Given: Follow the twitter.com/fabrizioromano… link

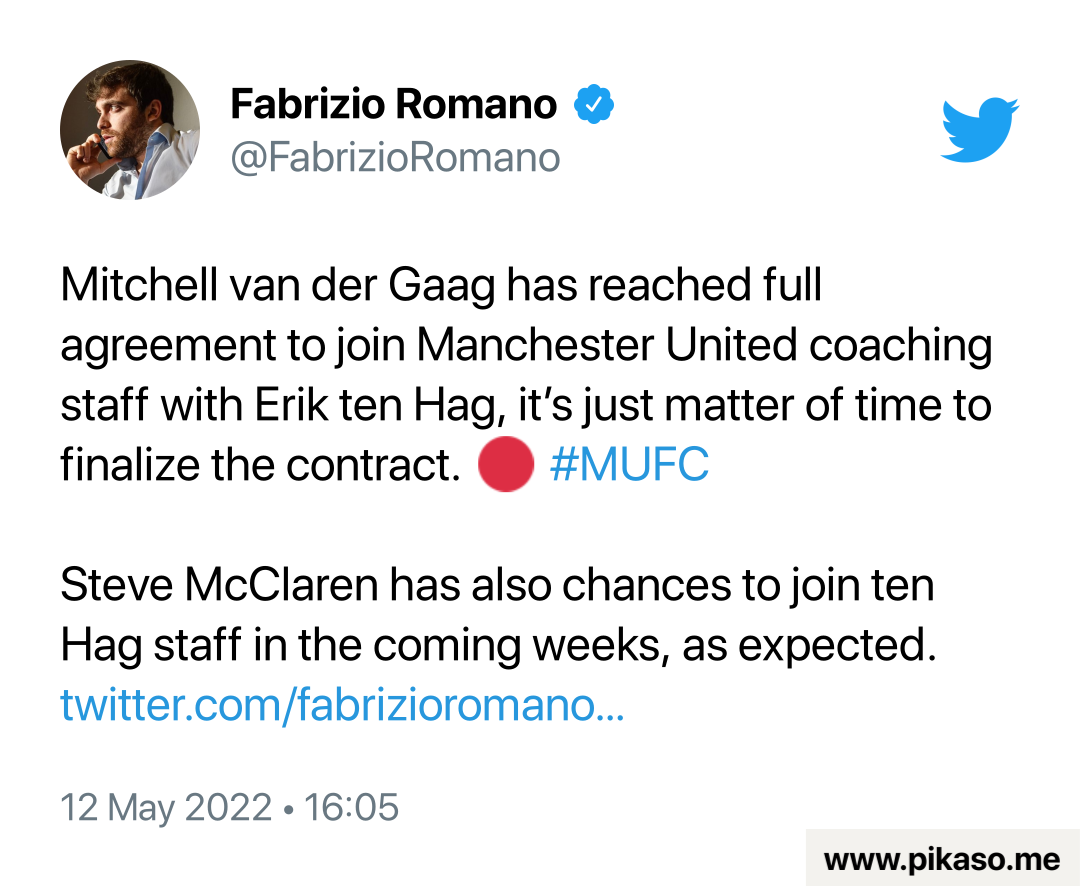Looking at the screenshot, I should [x=342, y=705].
